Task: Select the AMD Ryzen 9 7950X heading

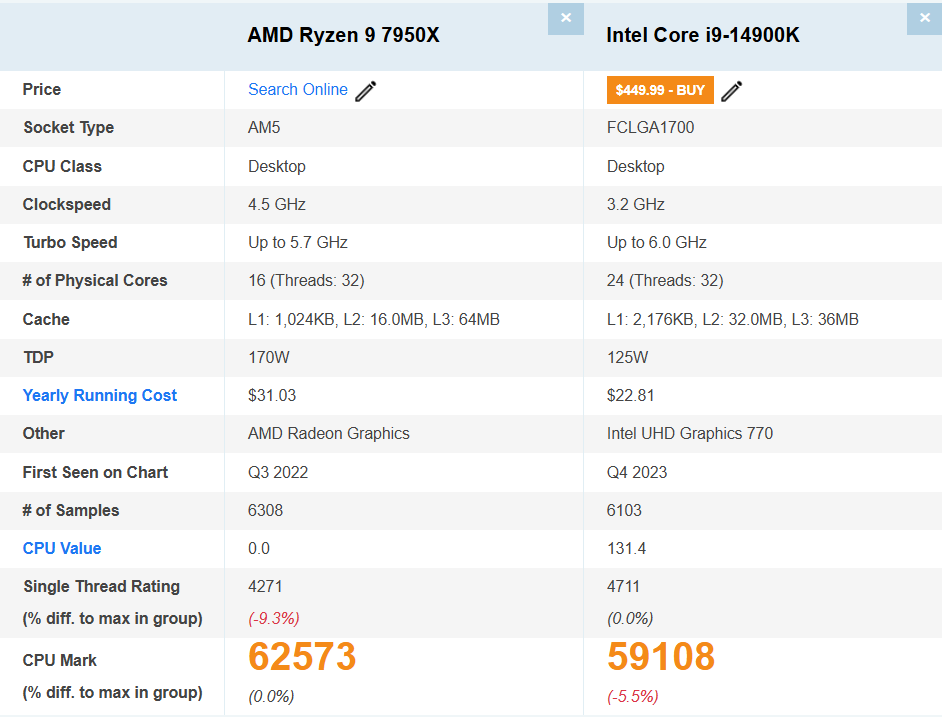Action: pos(344,35)
